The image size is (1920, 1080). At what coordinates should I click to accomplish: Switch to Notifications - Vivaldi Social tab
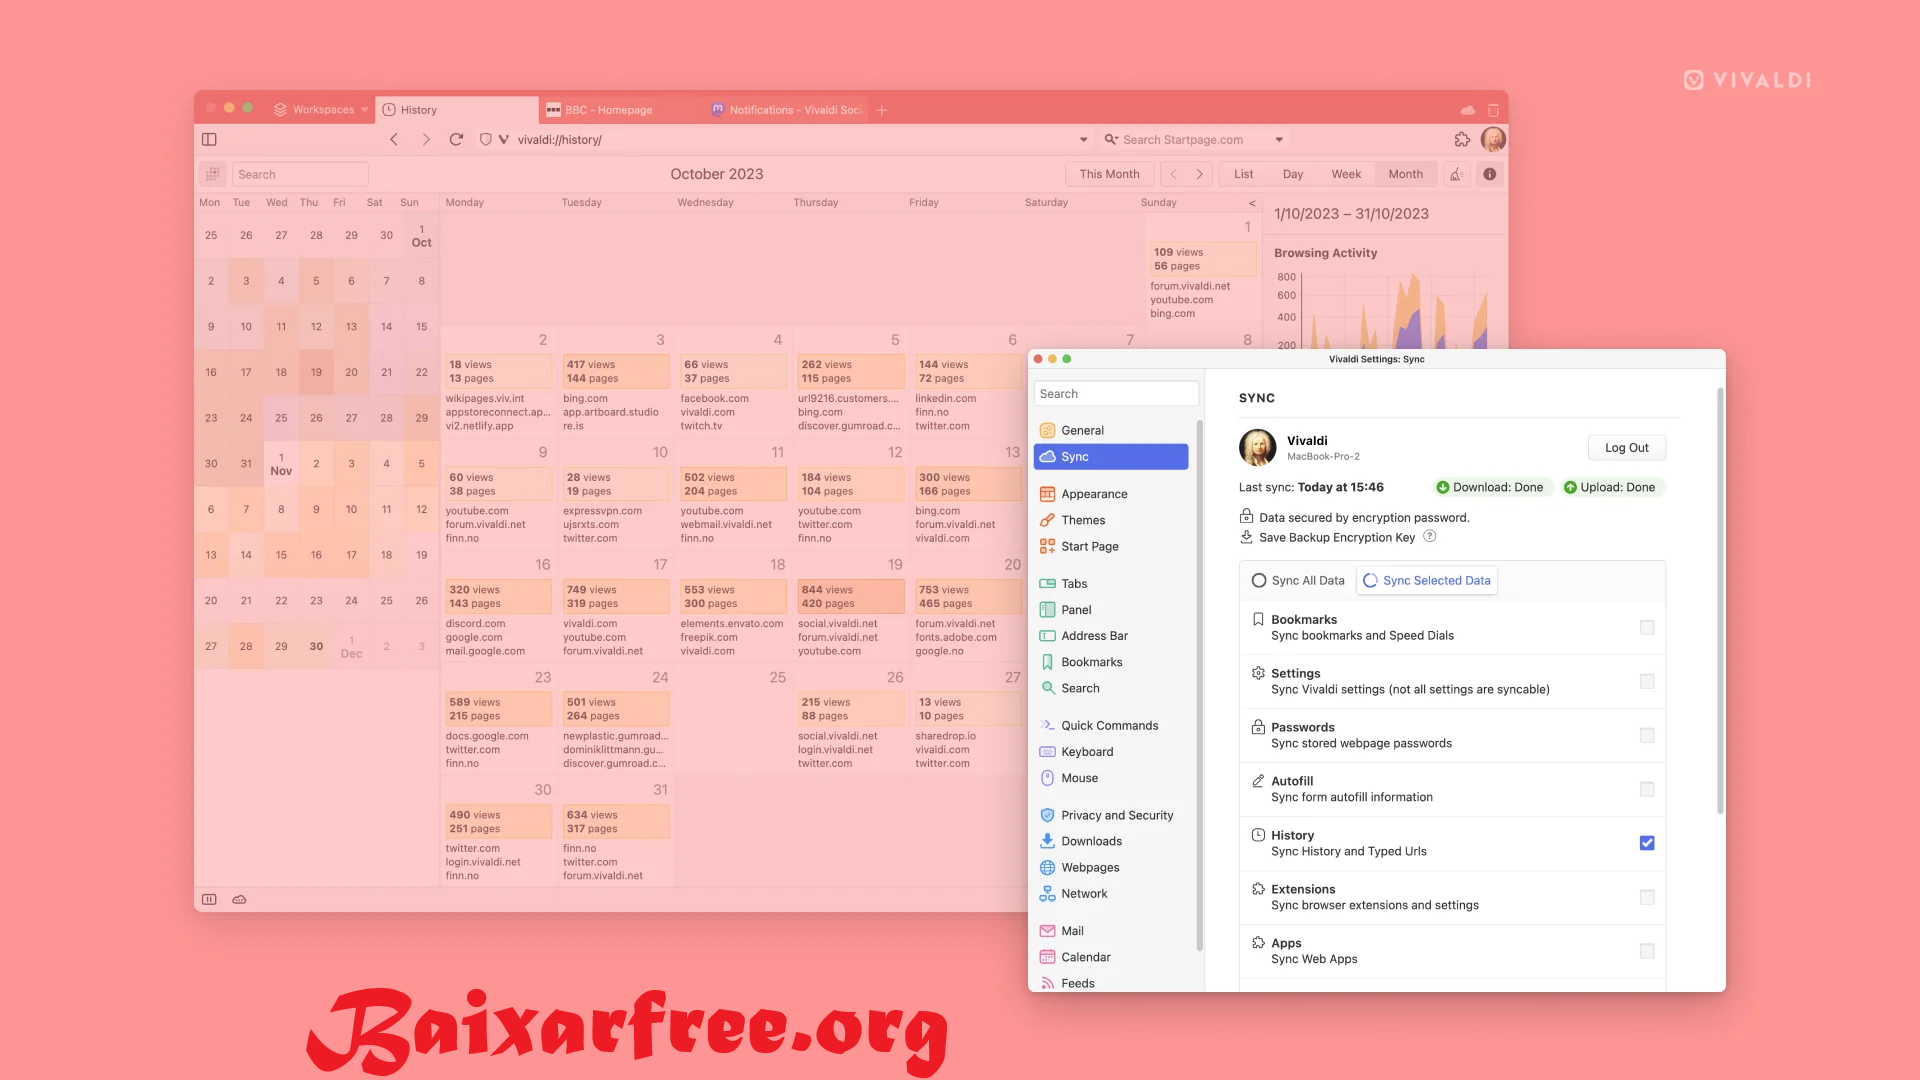point(788,110)
